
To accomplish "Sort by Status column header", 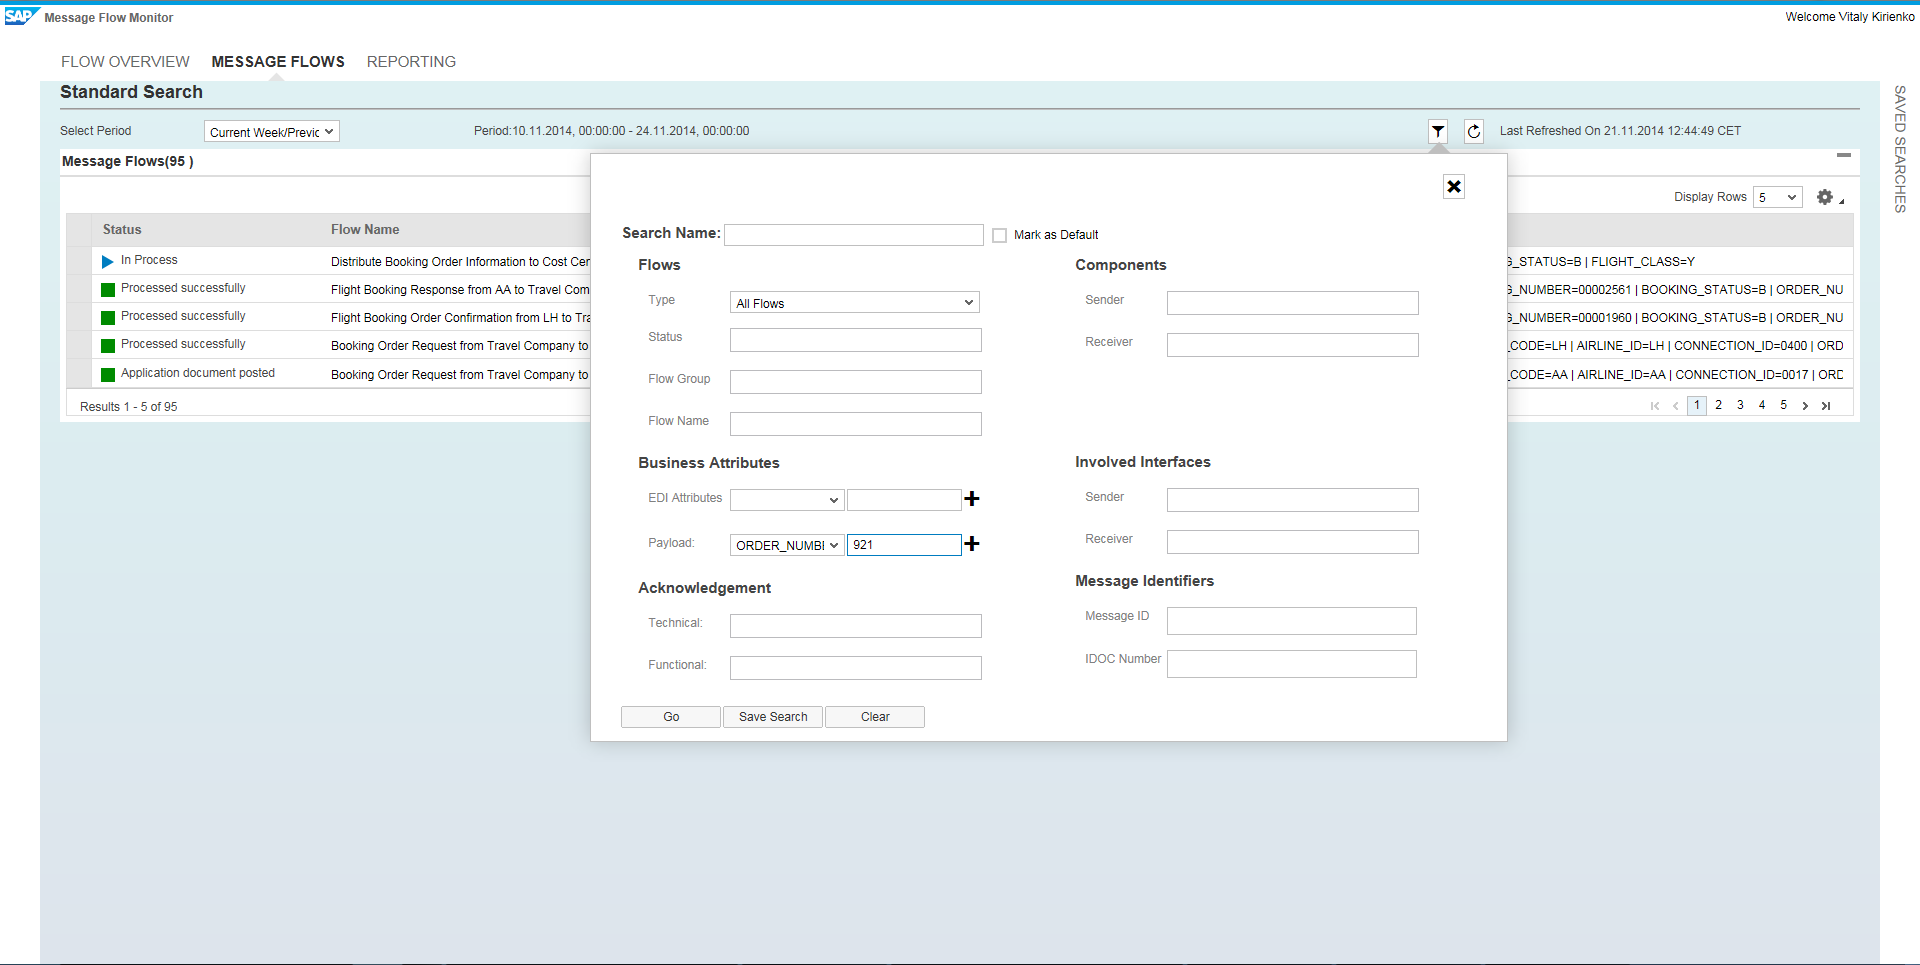I will [x=122, y=230].
